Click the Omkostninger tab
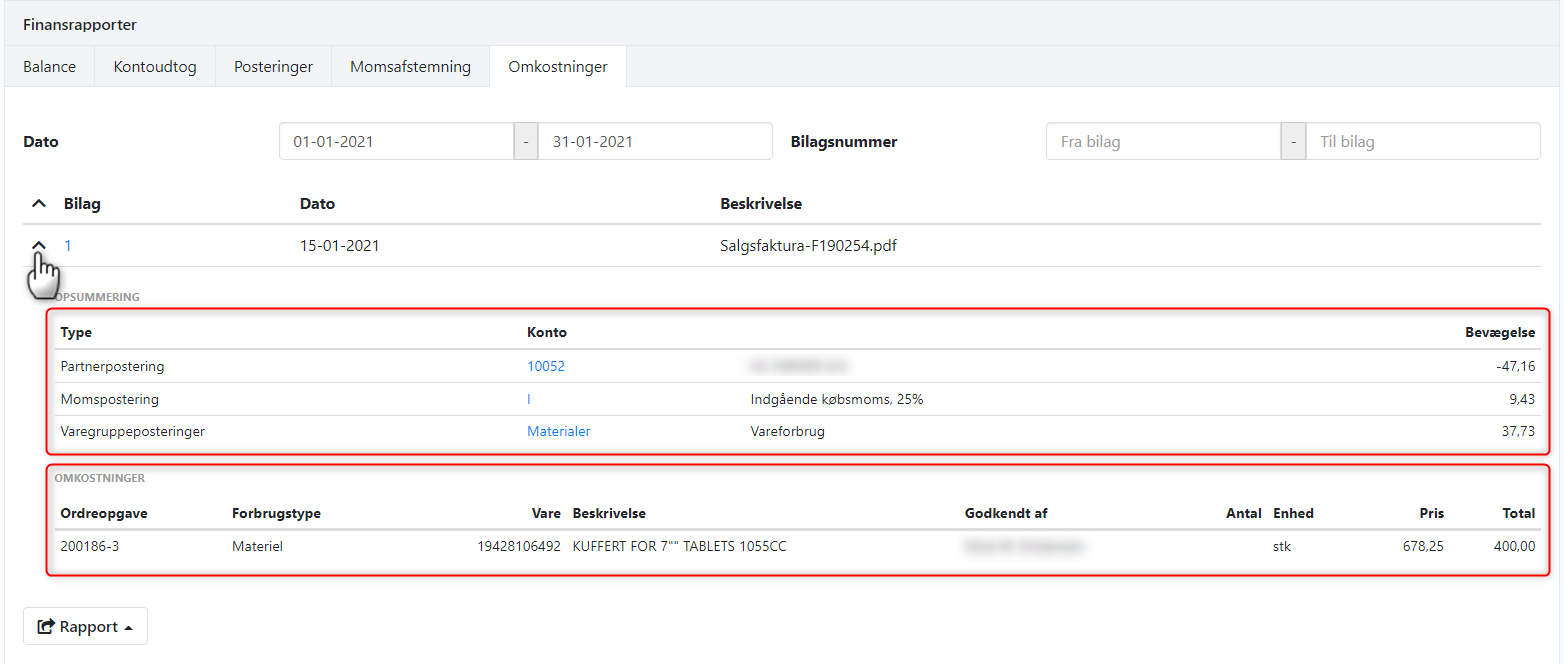The height and width of the screenshot is (664, 1564). coord(557,67)
